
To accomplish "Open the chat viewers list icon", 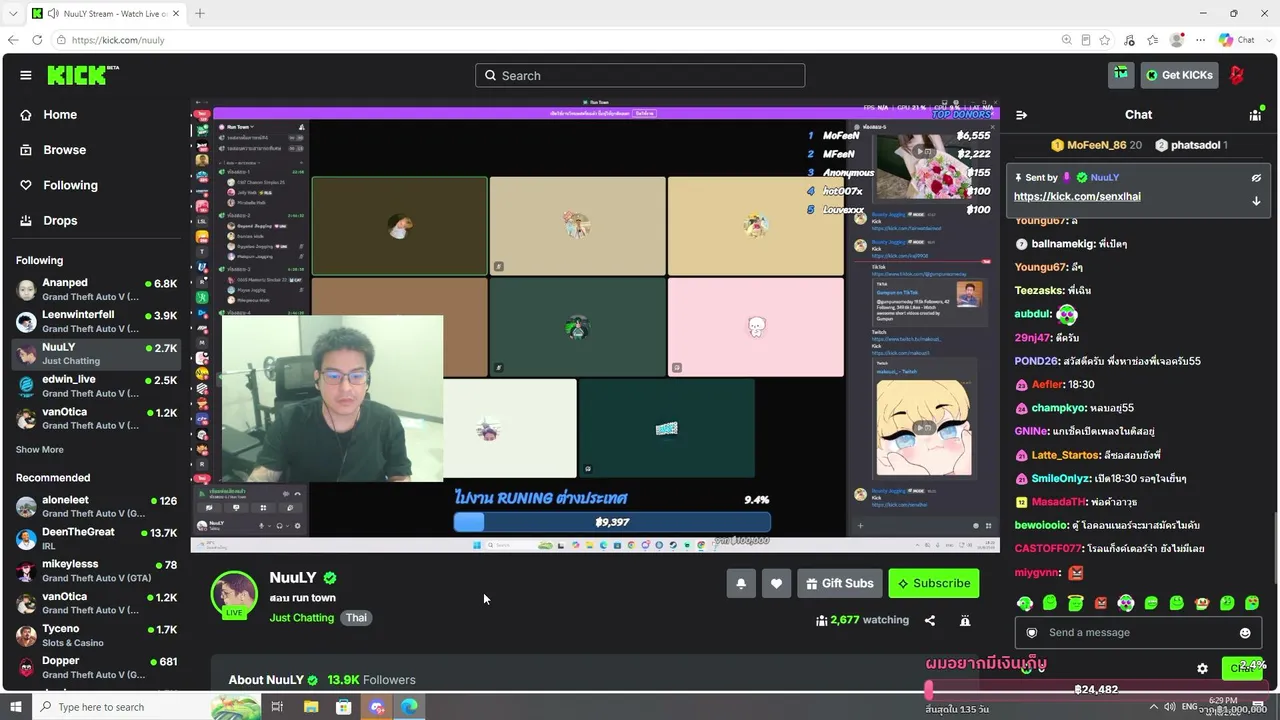I will pyautogui.click(x=1255, y=115).
